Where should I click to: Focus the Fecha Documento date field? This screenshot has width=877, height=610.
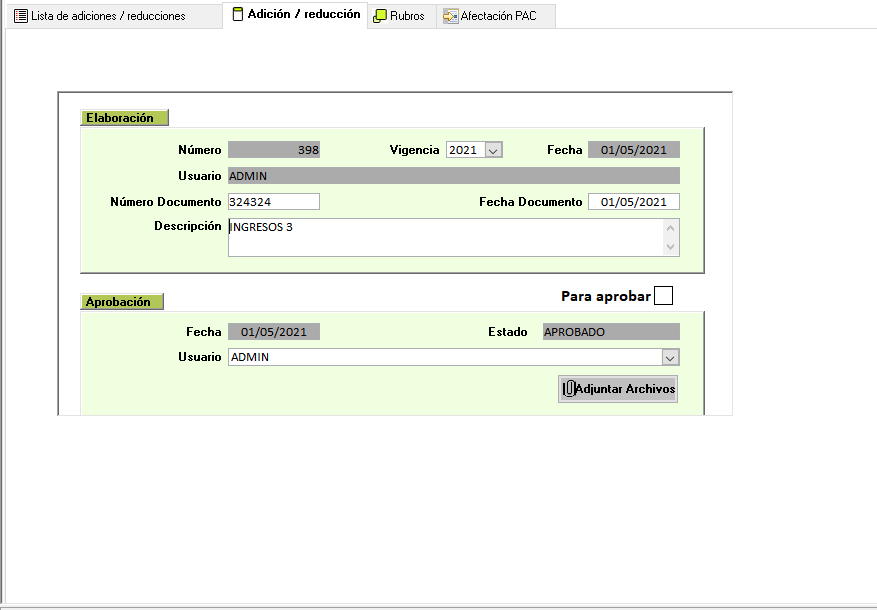(633, 202)
